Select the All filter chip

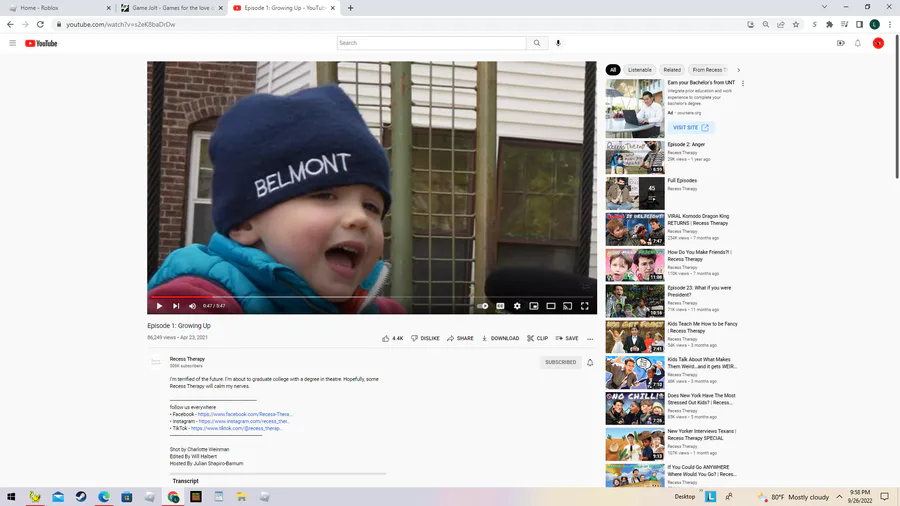pos(613,70)
